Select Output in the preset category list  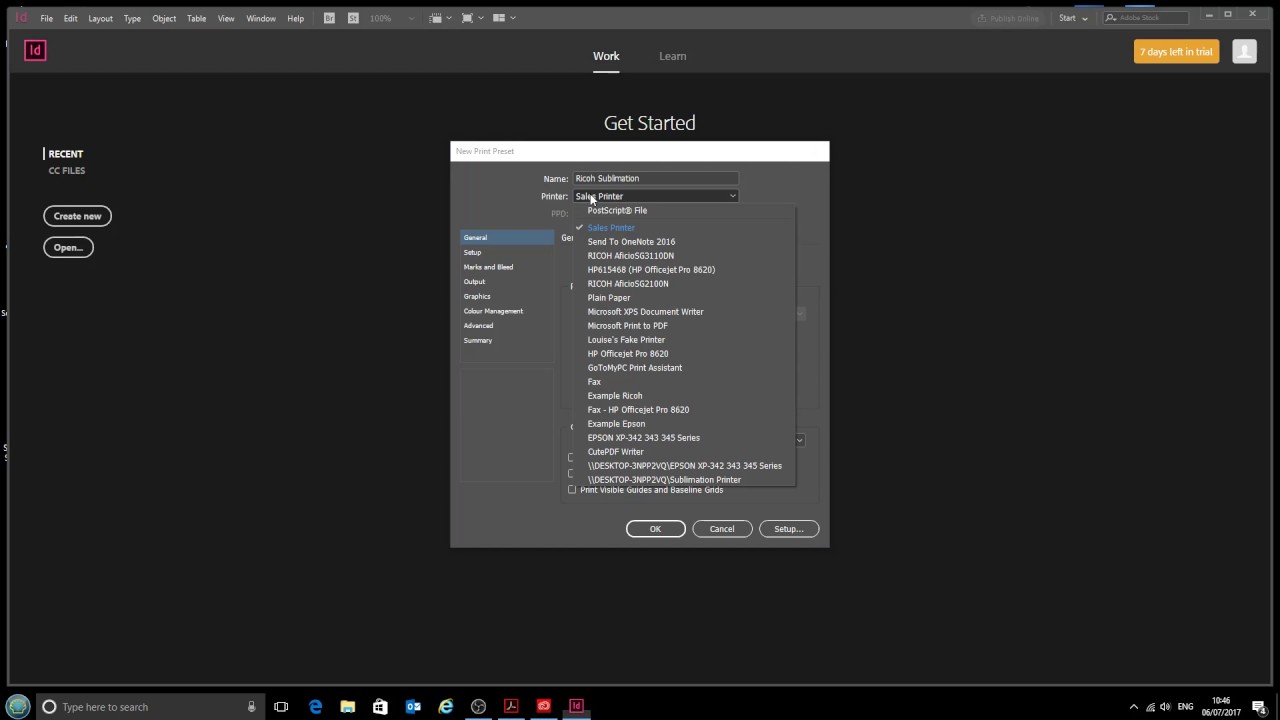507,282
